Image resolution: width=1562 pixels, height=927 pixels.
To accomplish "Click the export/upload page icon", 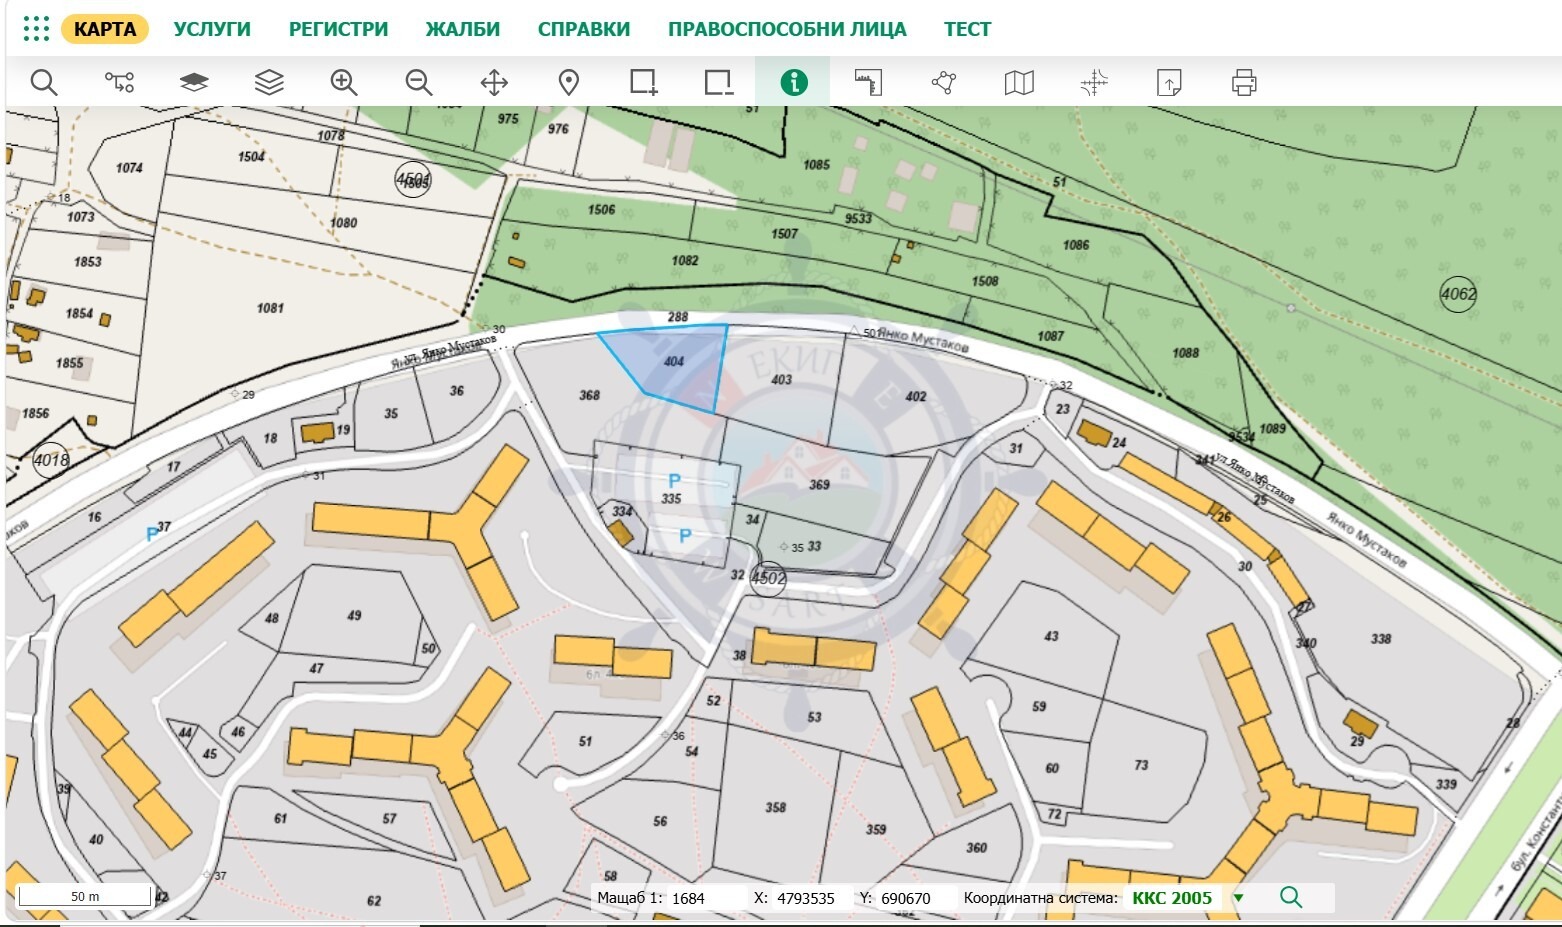I will point(1169,82).
